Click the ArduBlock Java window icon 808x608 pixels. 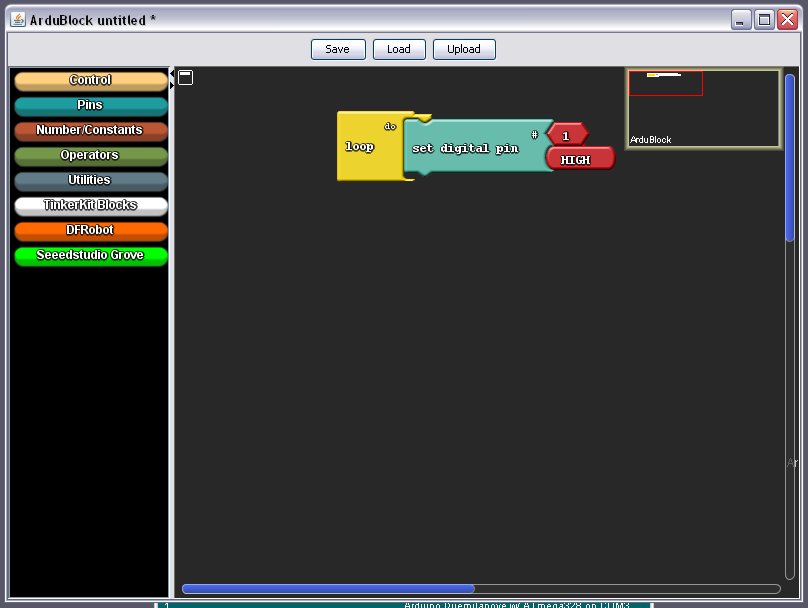[x=17, y=20]
